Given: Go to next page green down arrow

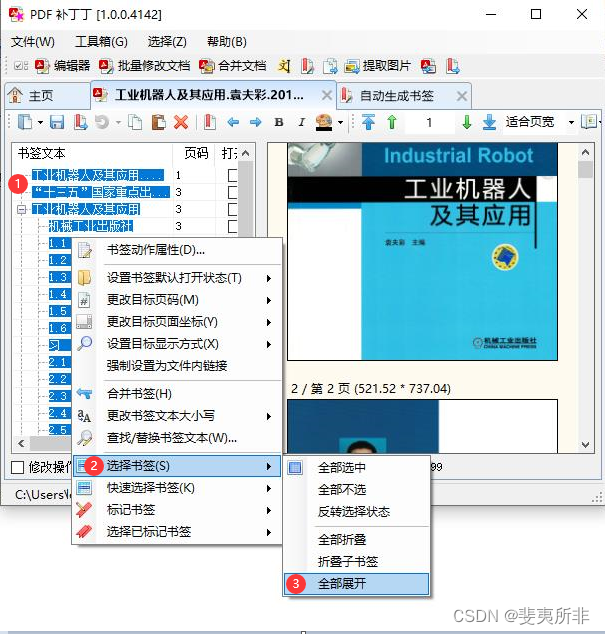Looking at the screenshot, I should tap(467, 122).
